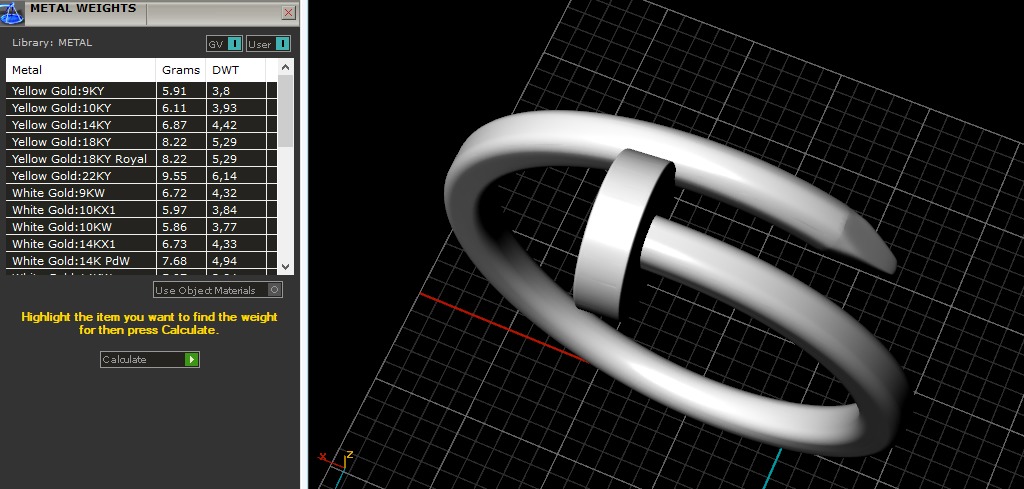This screenshot has height=489, width=1024.
Task: Click the scroll up arrow of metal list
Action: [285, 67]
